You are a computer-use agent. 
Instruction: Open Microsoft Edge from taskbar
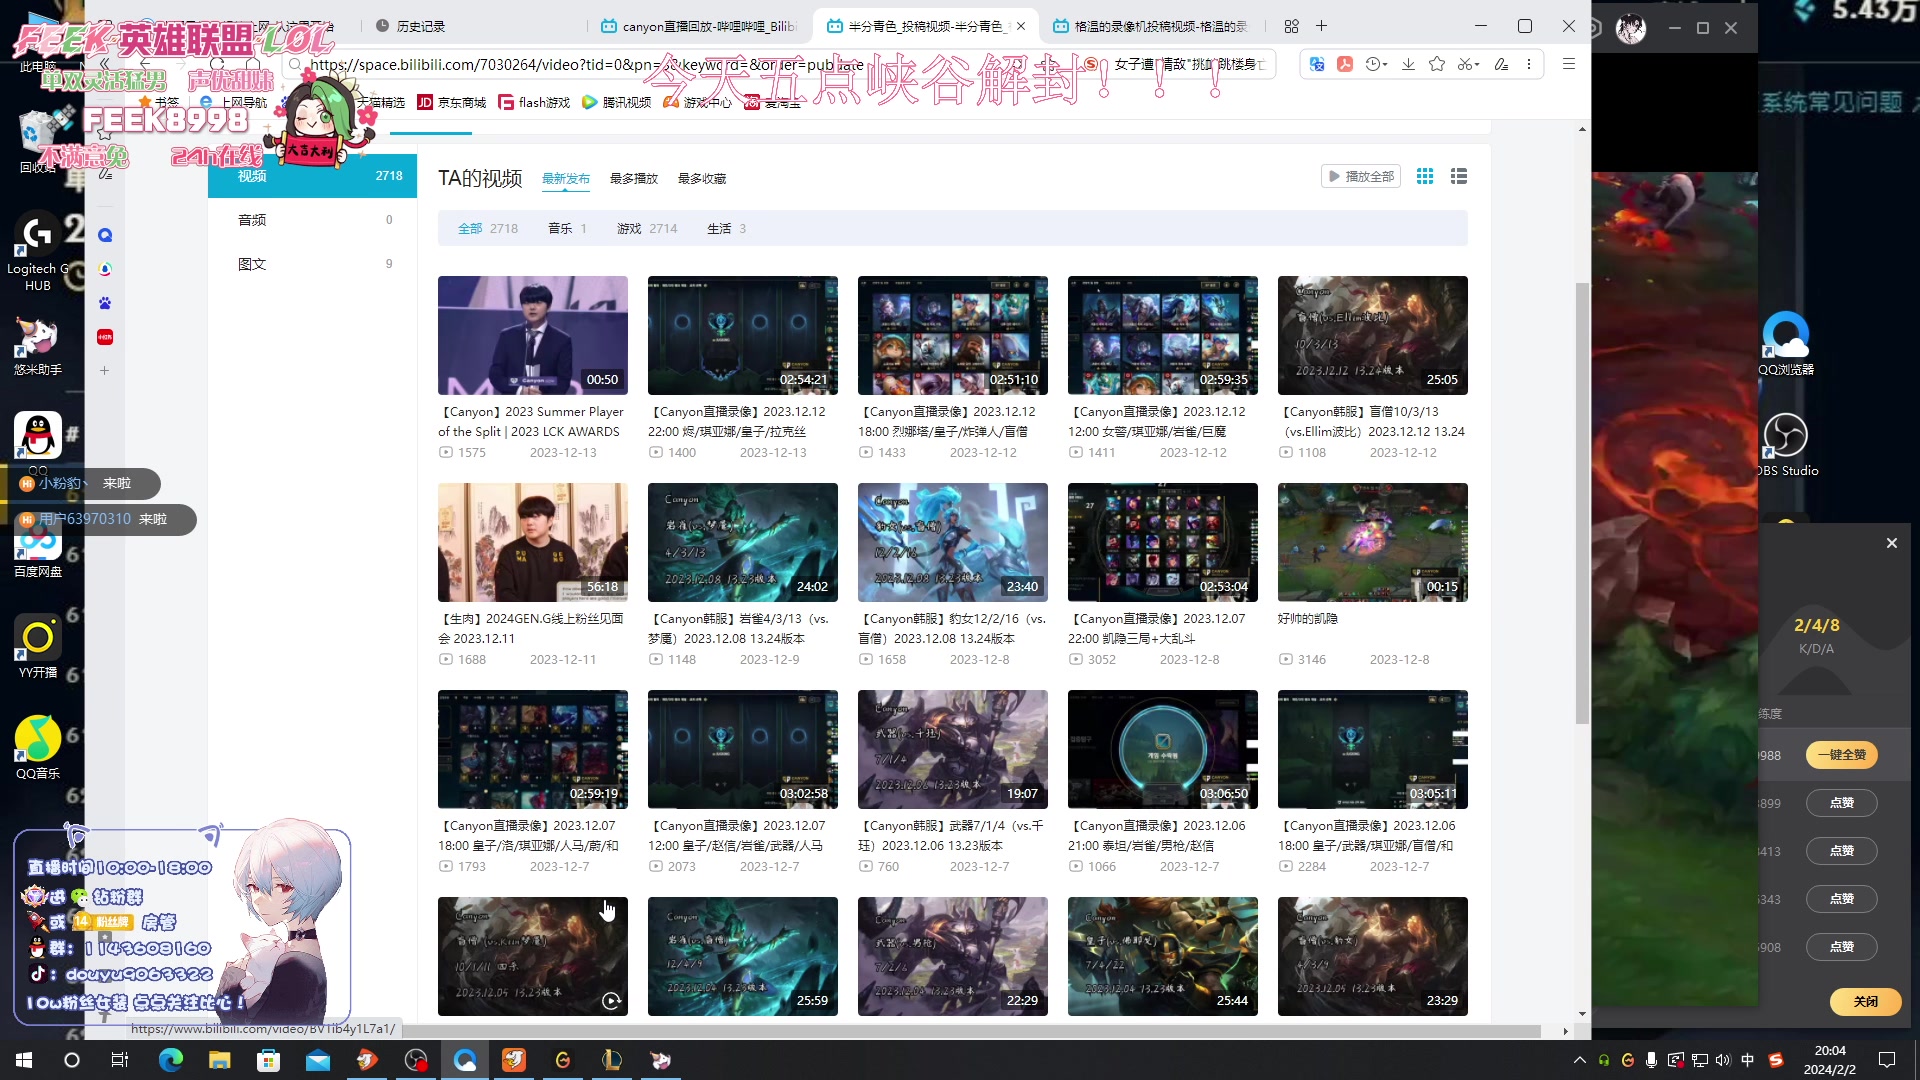coord(171,1060)
